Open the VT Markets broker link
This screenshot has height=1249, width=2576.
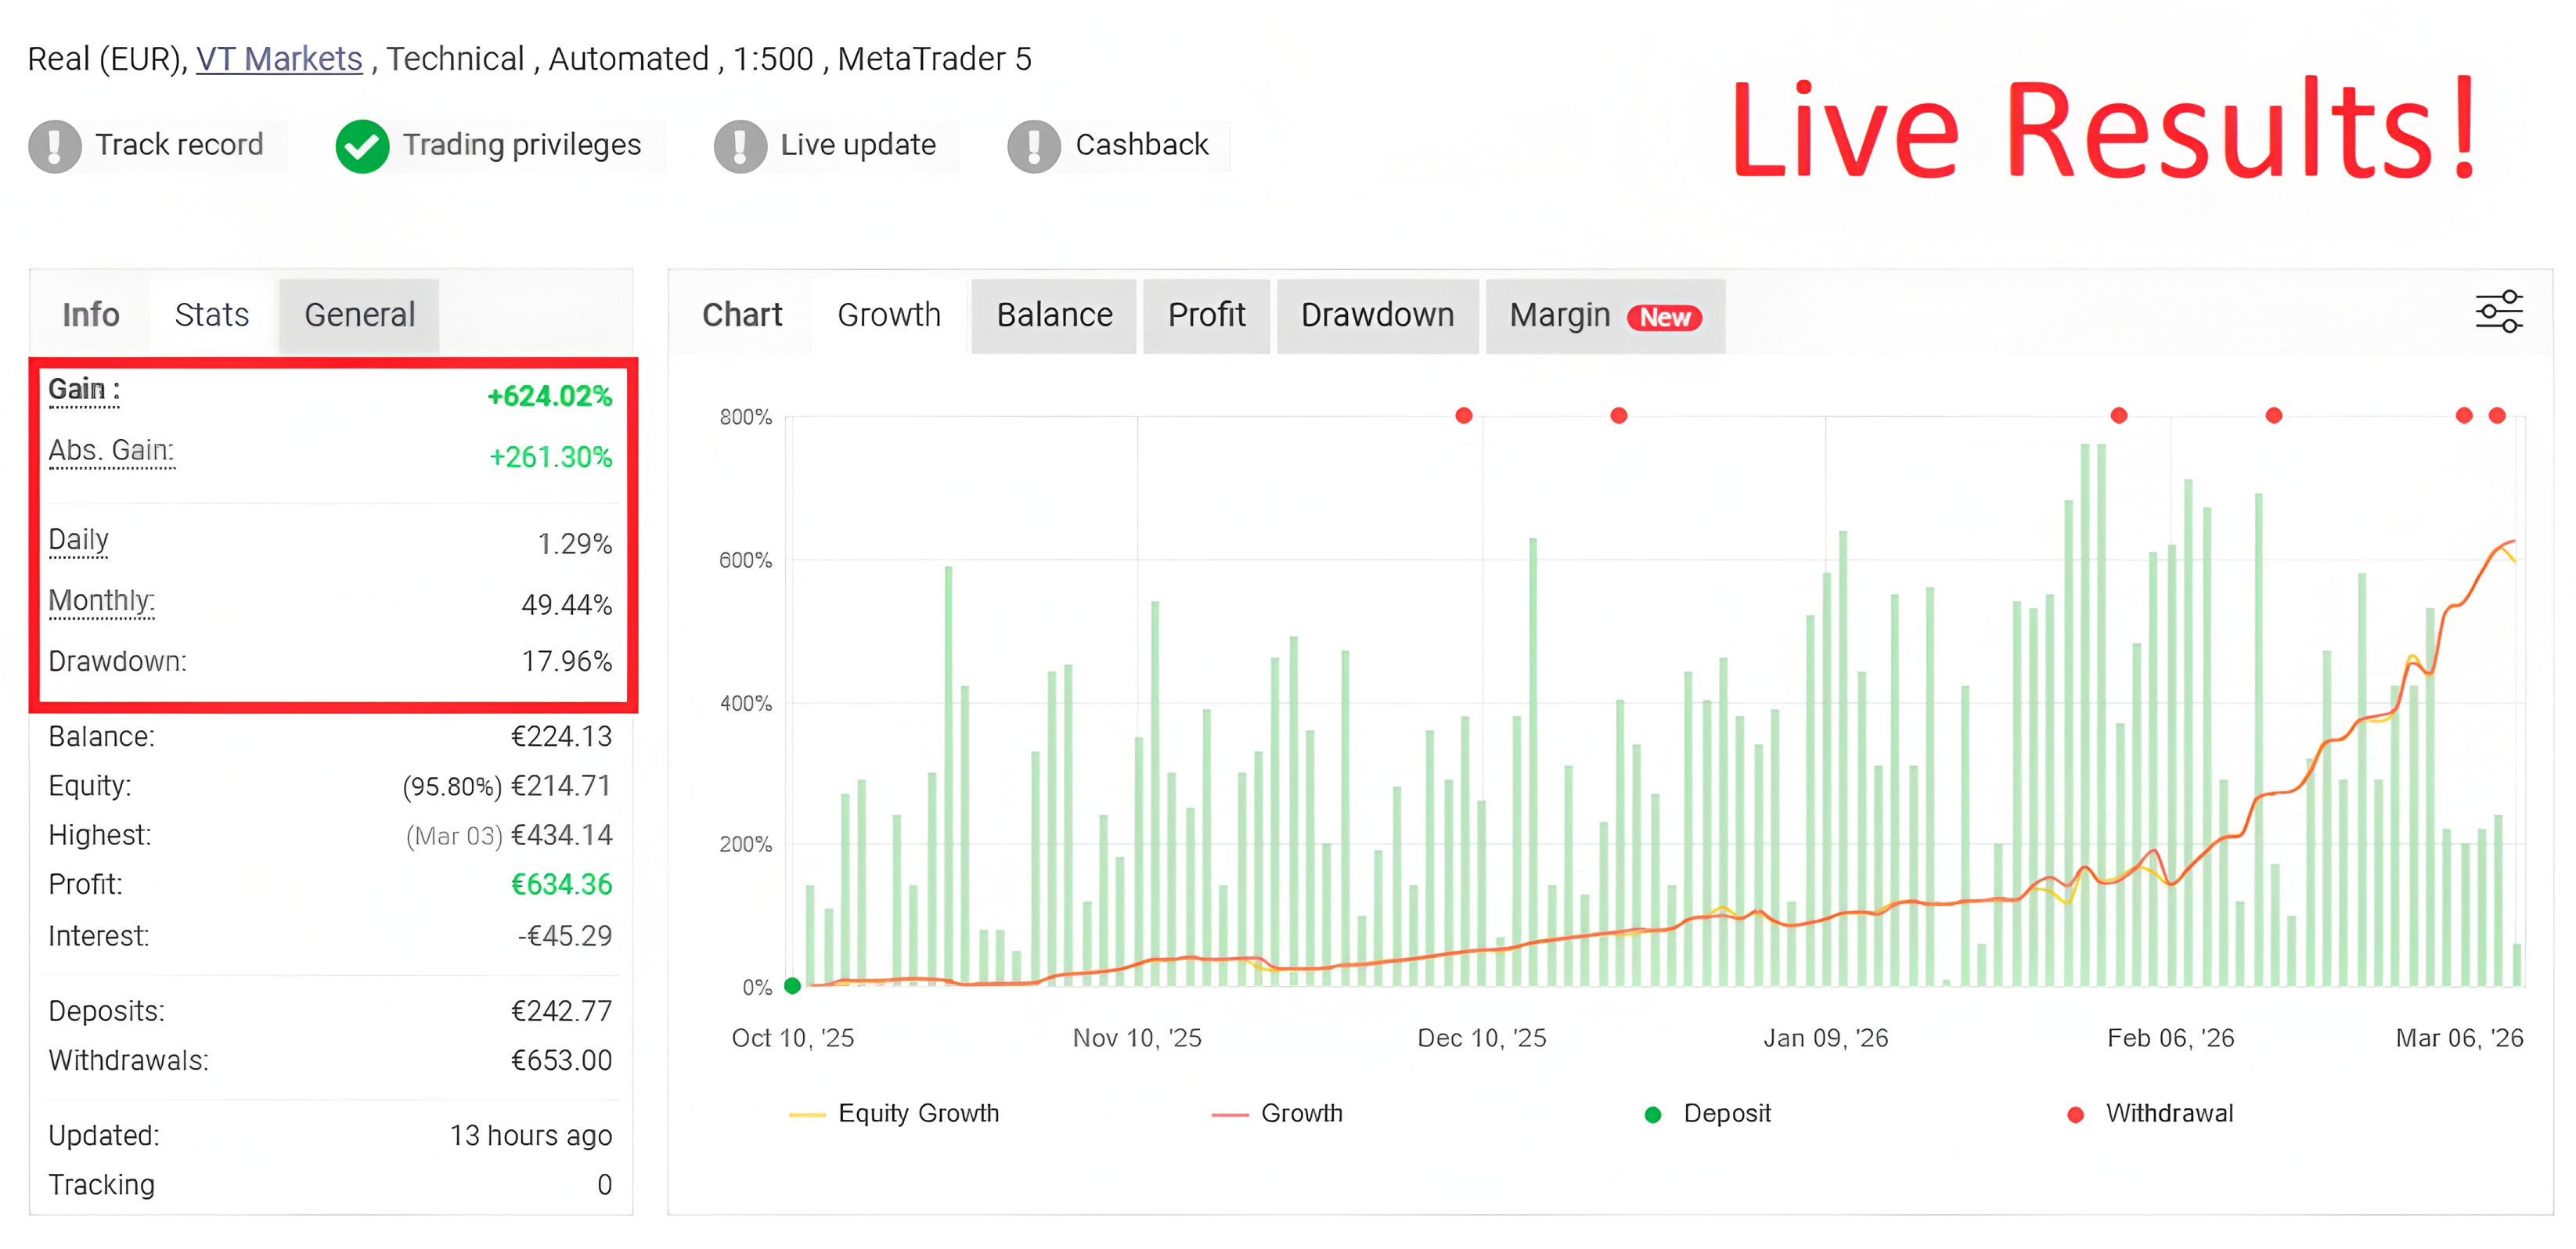click(x=279, y=59)
